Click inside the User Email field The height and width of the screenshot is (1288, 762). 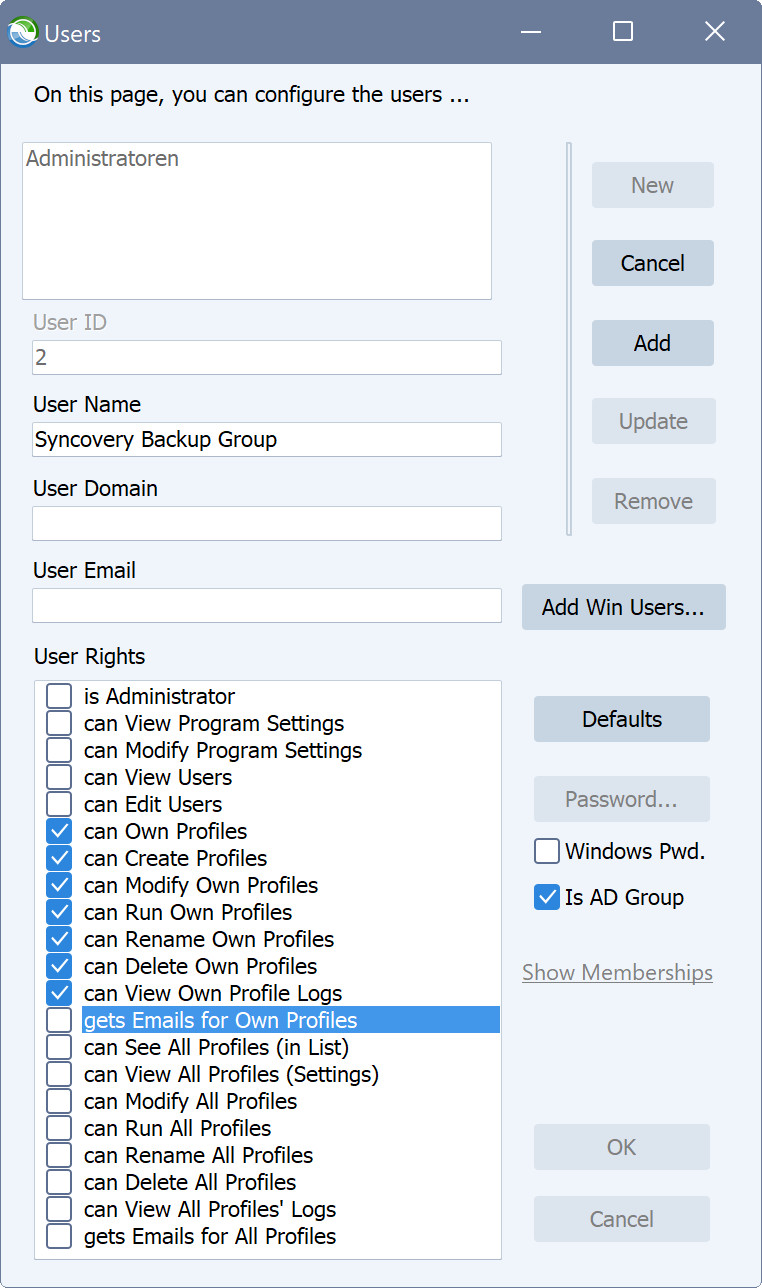pos(266,605)
